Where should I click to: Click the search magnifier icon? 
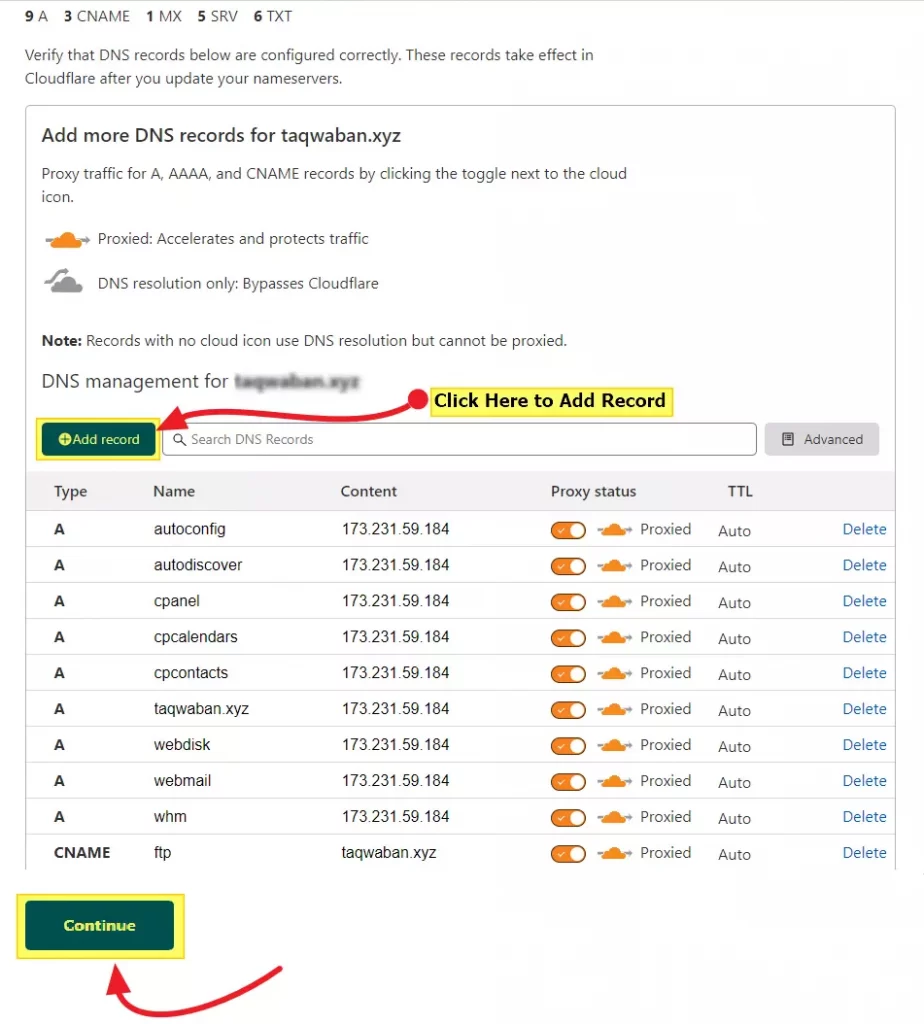[x=179, y=439]
